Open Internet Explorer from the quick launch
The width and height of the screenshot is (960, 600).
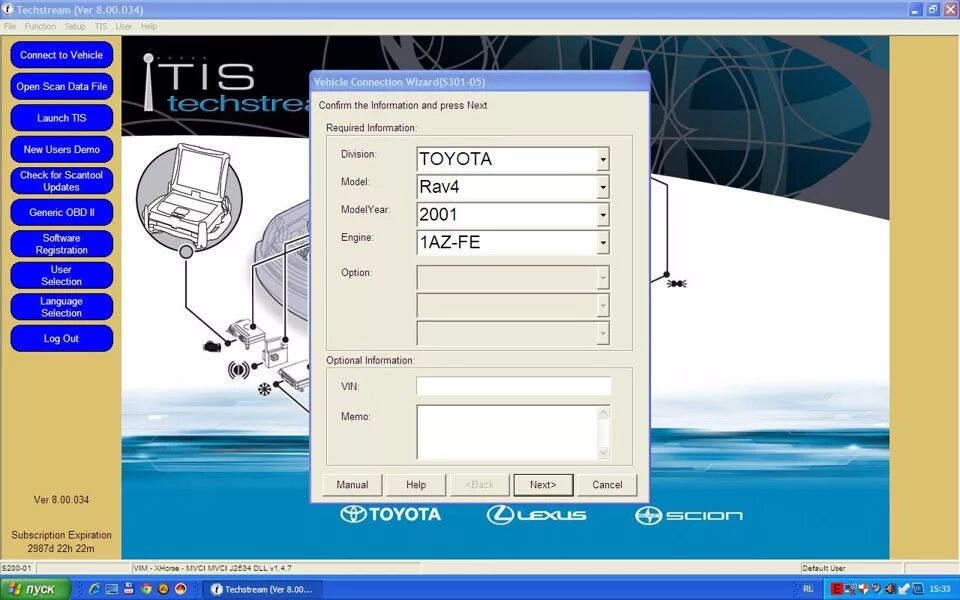(94, 589)
